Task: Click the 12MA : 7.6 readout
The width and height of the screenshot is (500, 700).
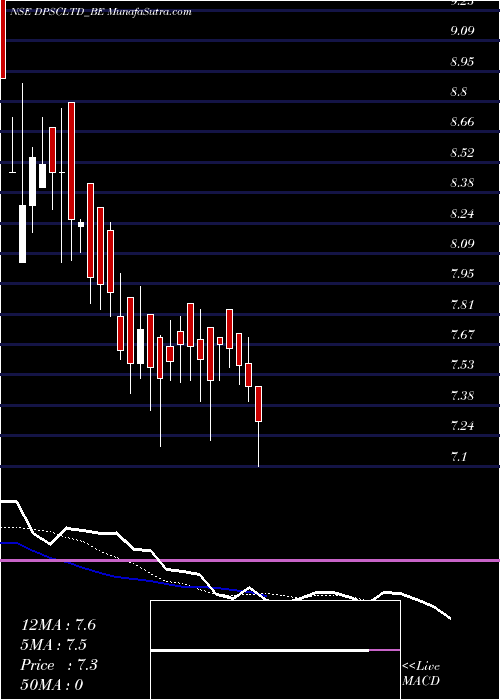Action: tap(58, 625)
